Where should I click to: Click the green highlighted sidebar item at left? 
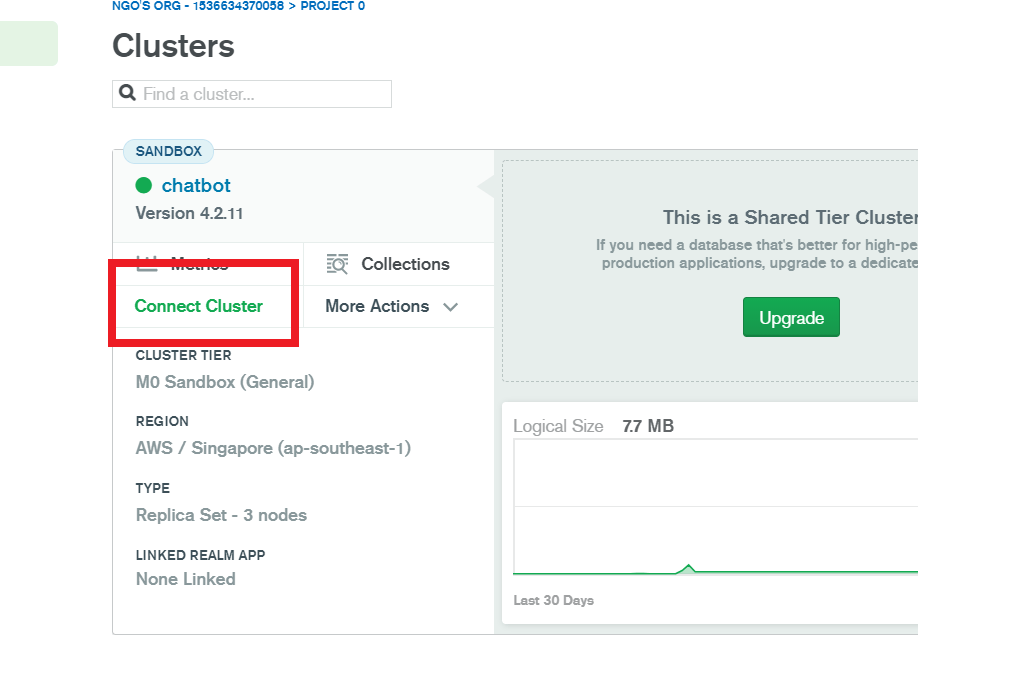pos(28,44)
